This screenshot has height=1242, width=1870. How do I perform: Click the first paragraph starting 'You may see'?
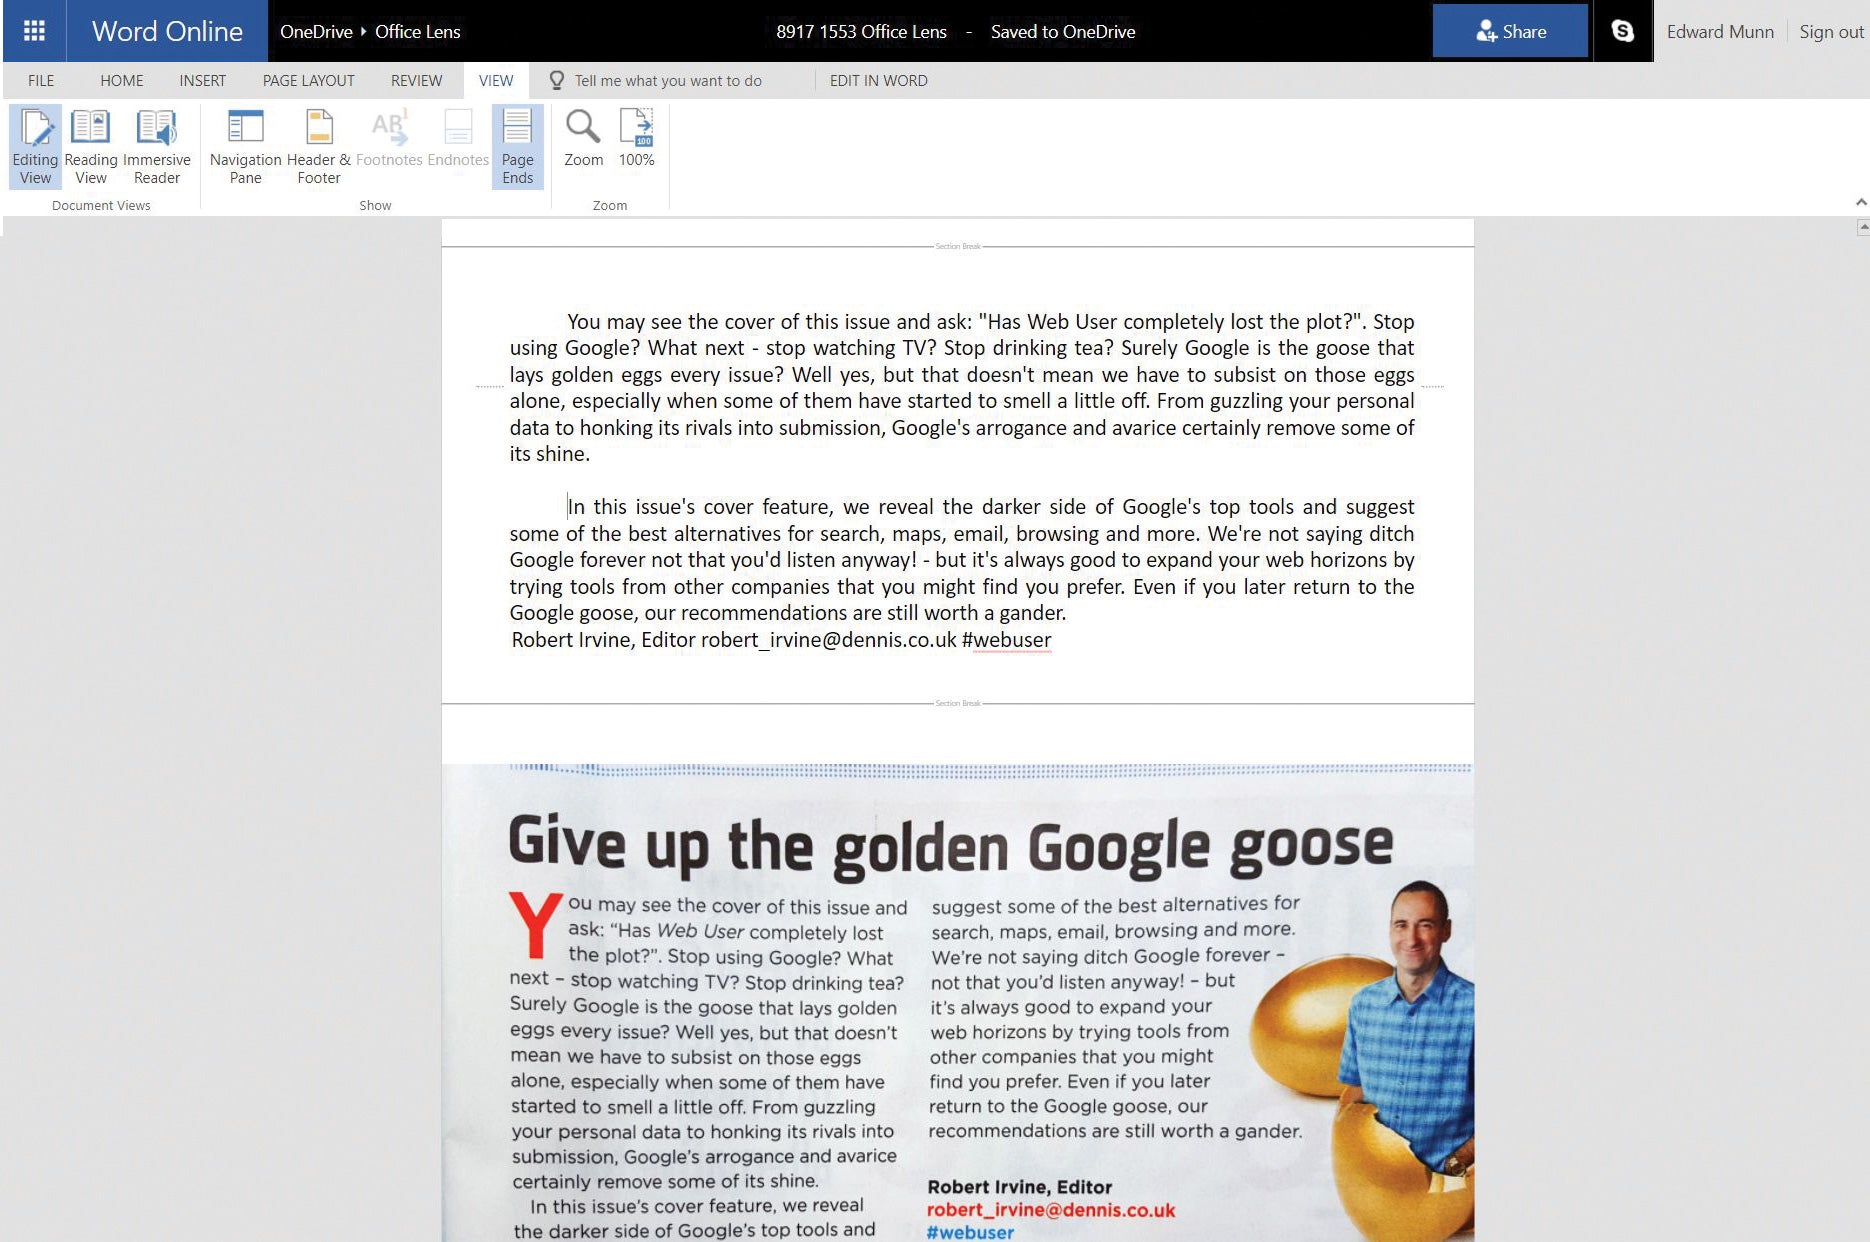pos(962,388)
